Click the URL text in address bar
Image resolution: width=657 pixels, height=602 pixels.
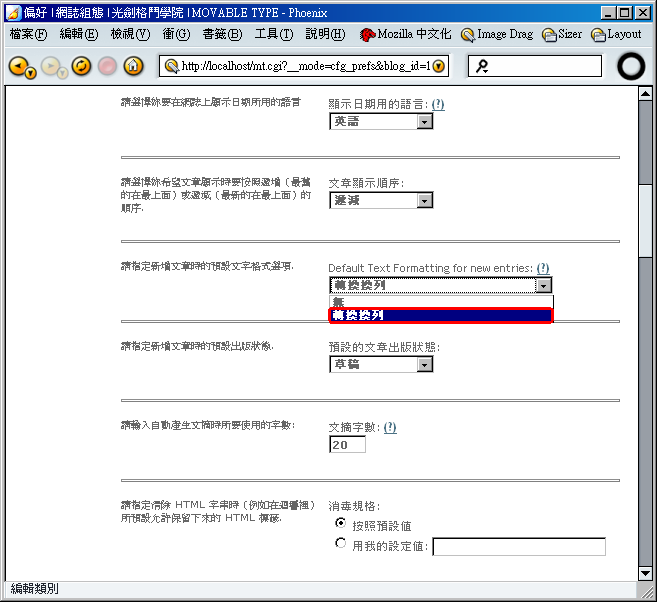[306, 66]
